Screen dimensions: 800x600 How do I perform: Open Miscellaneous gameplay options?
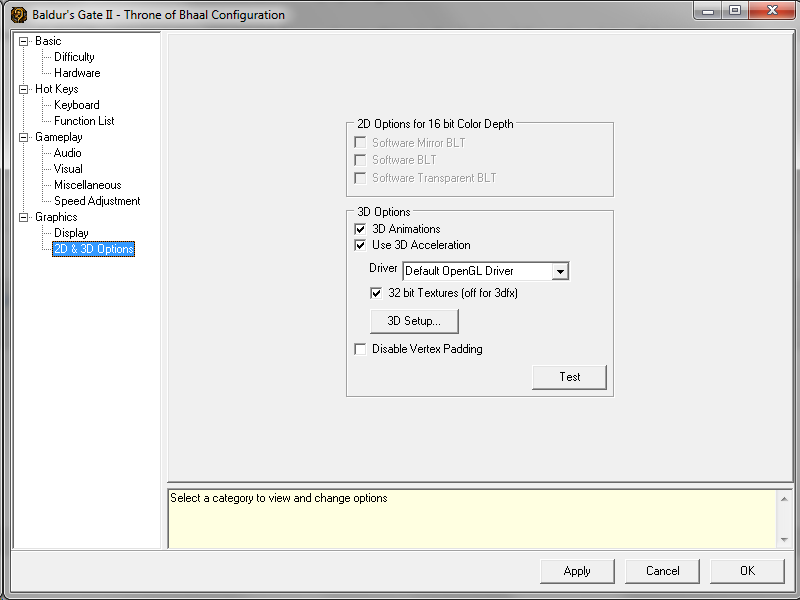click(x=88, y=185)
